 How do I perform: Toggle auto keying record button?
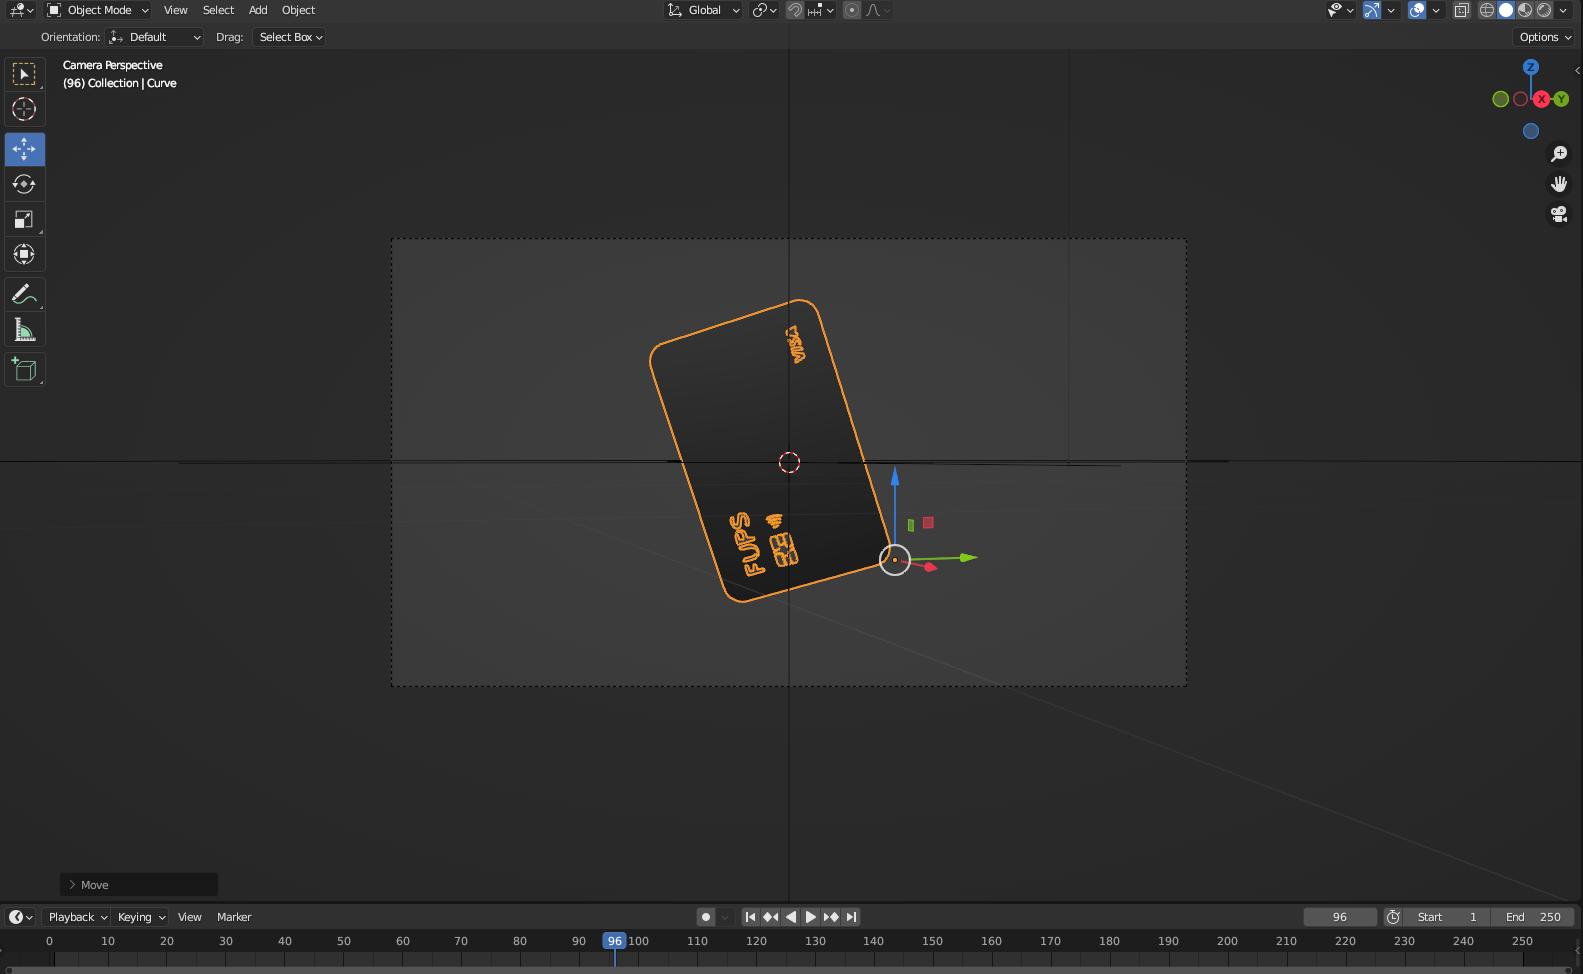coord(706,917)
